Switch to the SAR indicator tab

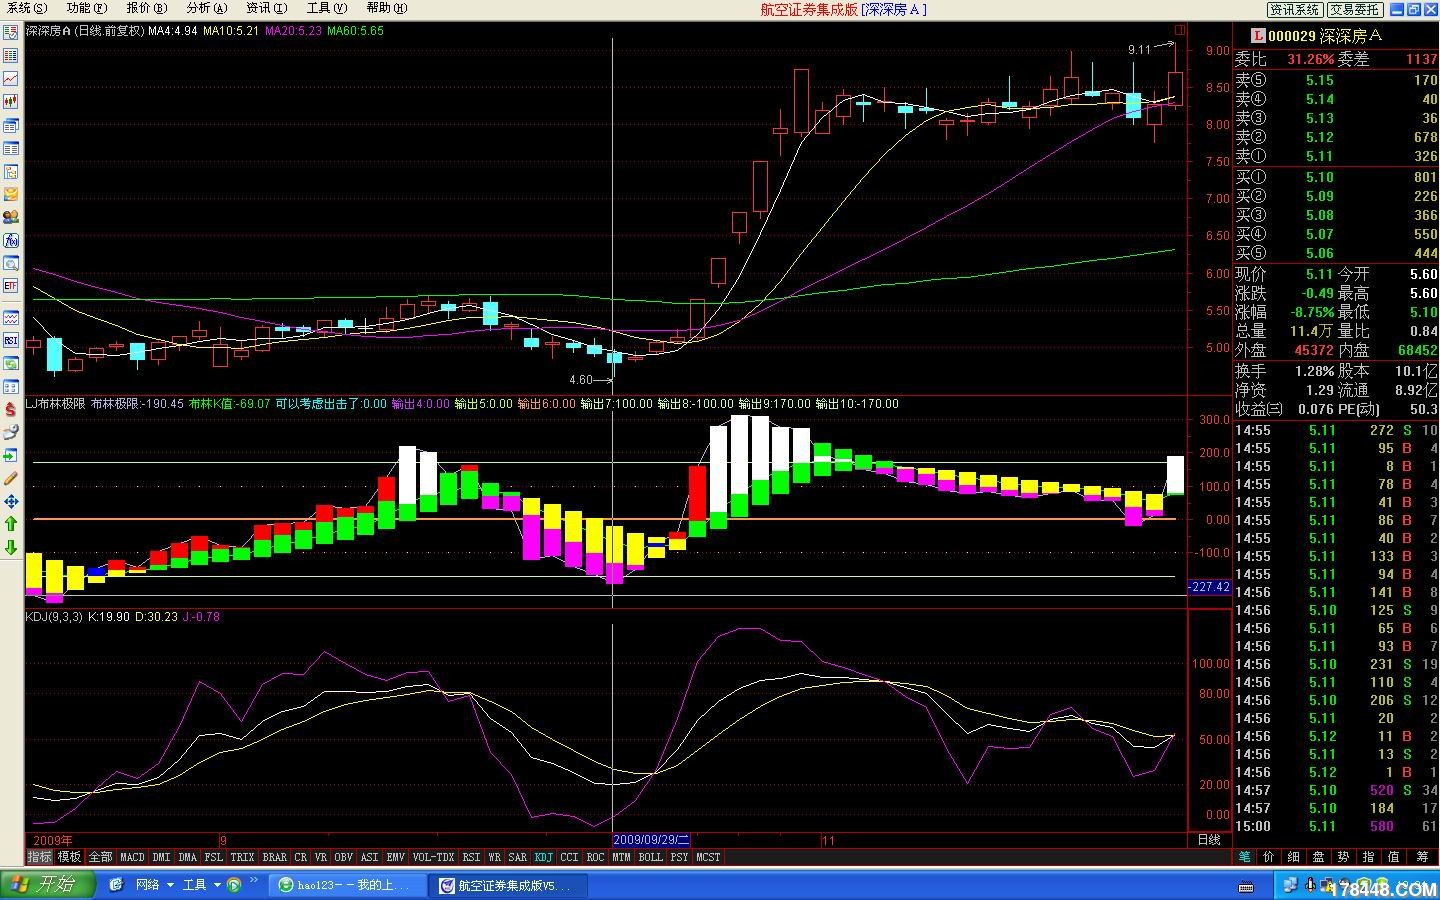point(518,857)
